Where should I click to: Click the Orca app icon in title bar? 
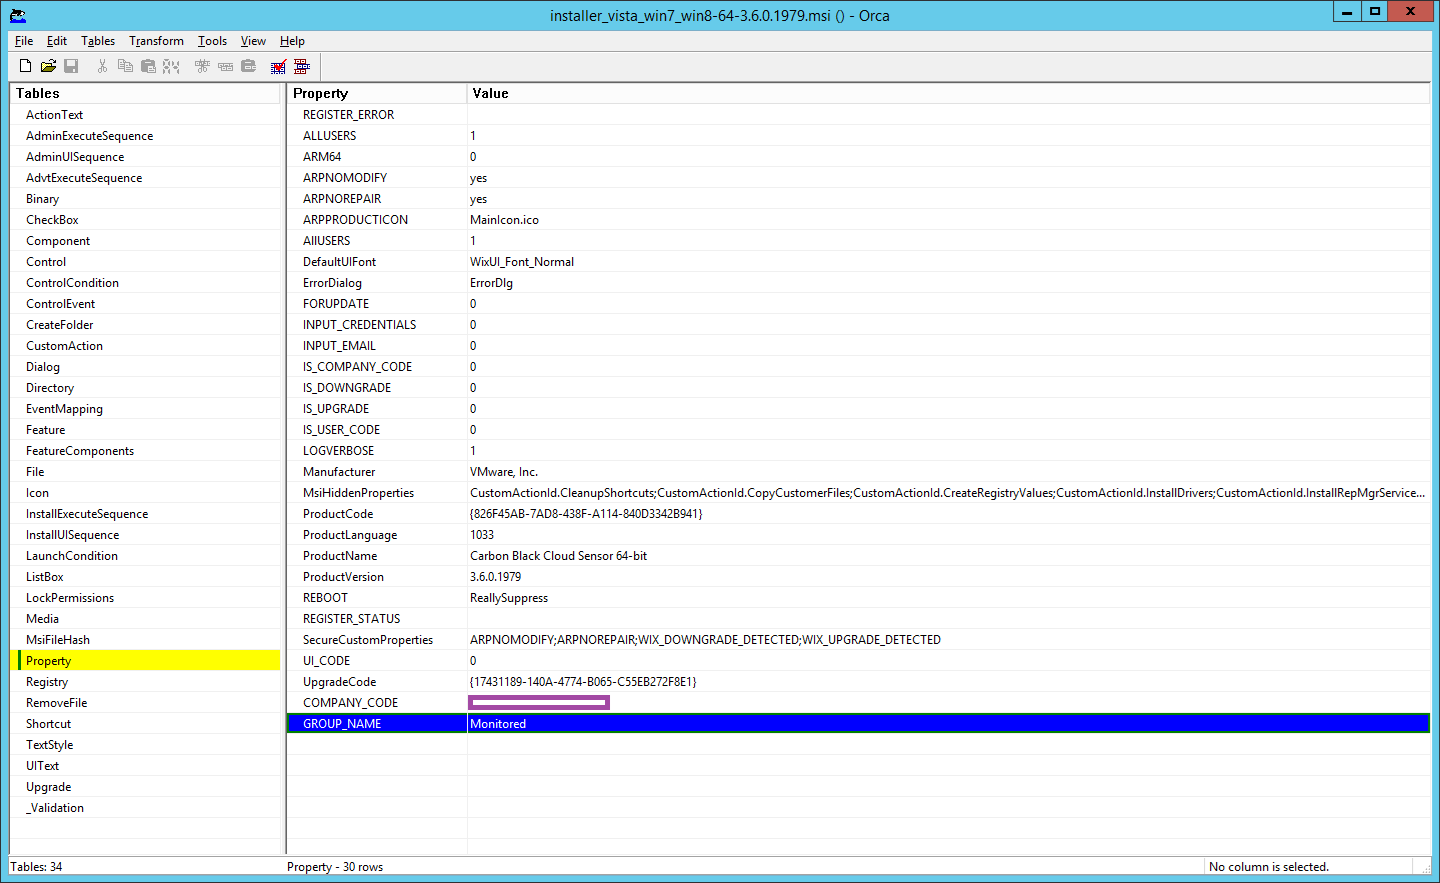coord(17,15)
